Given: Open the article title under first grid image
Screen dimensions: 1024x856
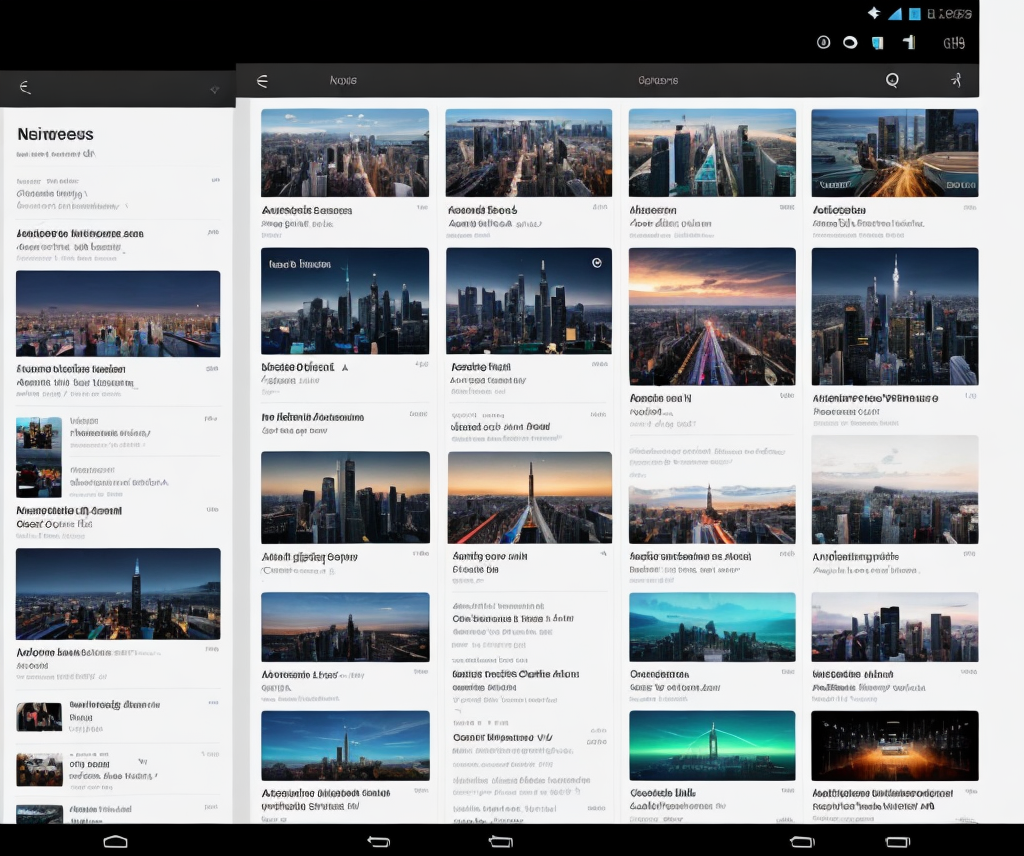Looking at the screenshot, I should tap(306, 210).
